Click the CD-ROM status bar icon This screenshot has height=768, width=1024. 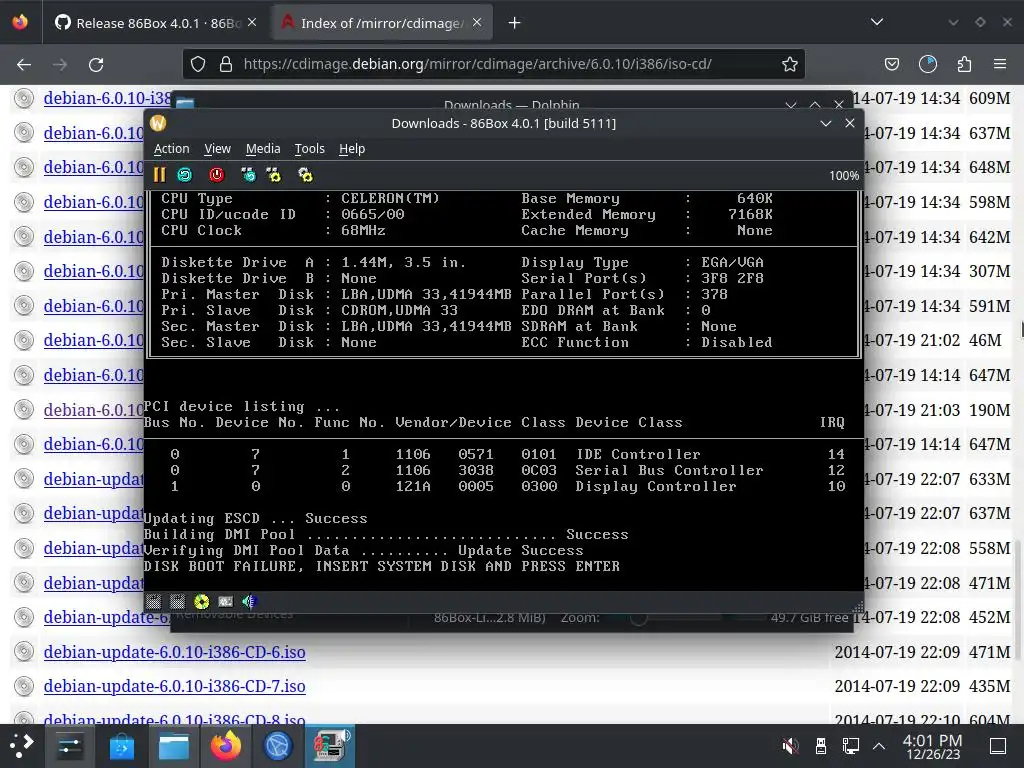click(201, 601)
